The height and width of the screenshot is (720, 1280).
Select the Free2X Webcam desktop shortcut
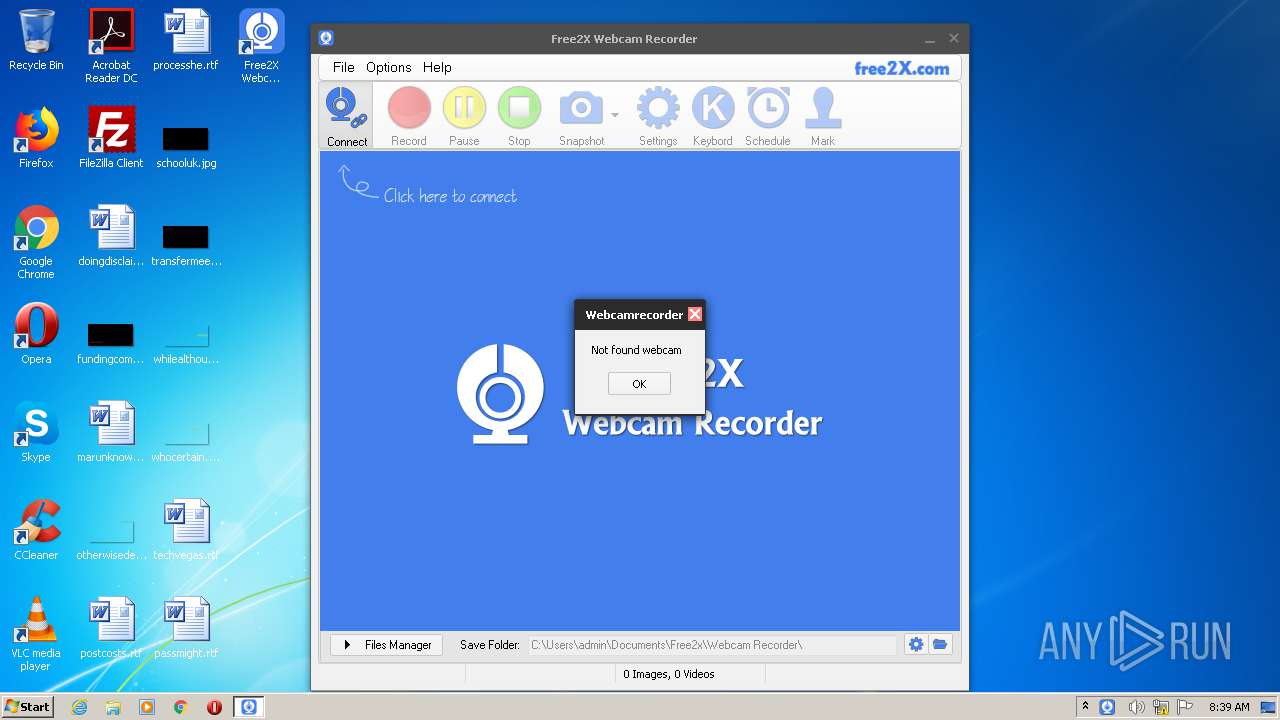click(261, 46)
